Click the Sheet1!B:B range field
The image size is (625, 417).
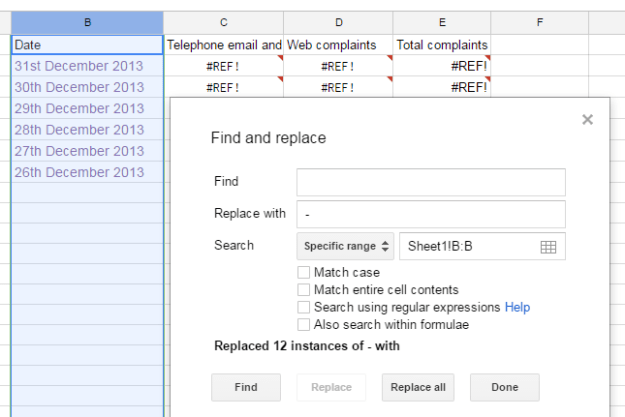point(465,246)
